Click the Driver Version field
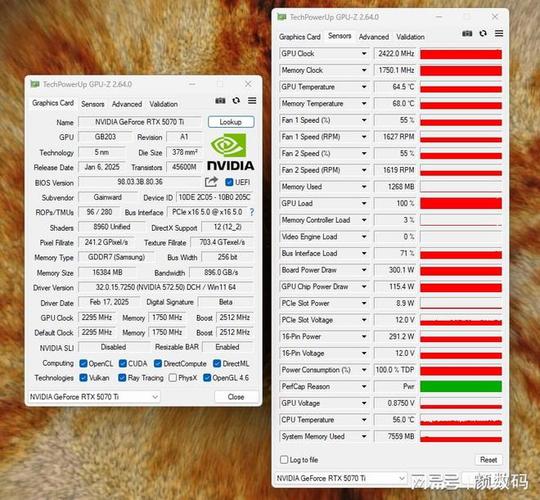This screenshot has height=500, width=540. pos(166,287)
